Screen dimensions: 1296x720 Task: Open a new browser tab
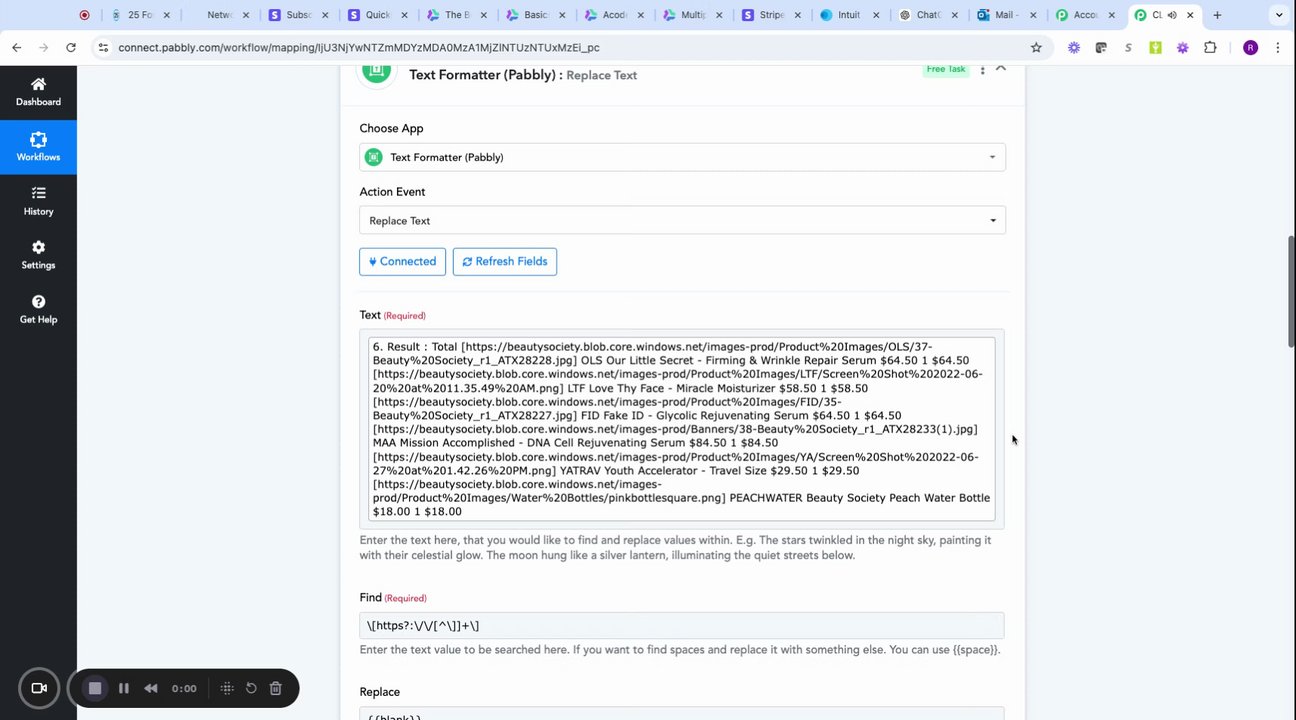1217,15
